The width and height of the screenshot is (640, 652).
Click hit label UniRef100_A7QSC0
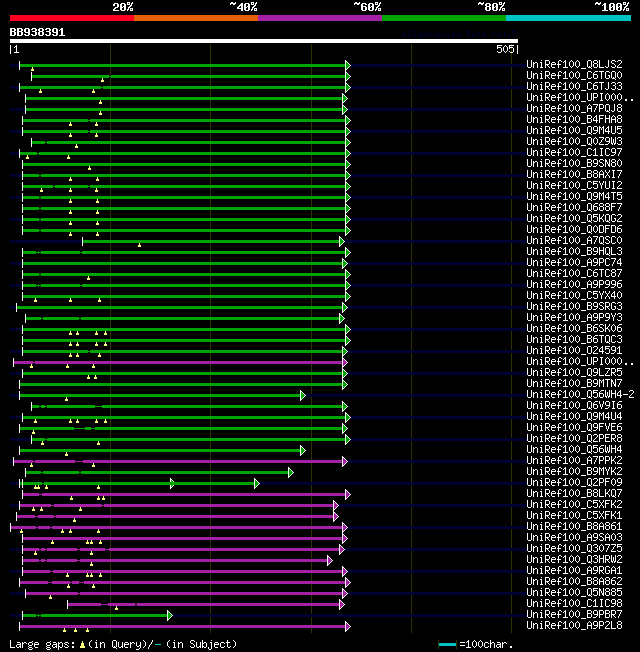[574, 240]
